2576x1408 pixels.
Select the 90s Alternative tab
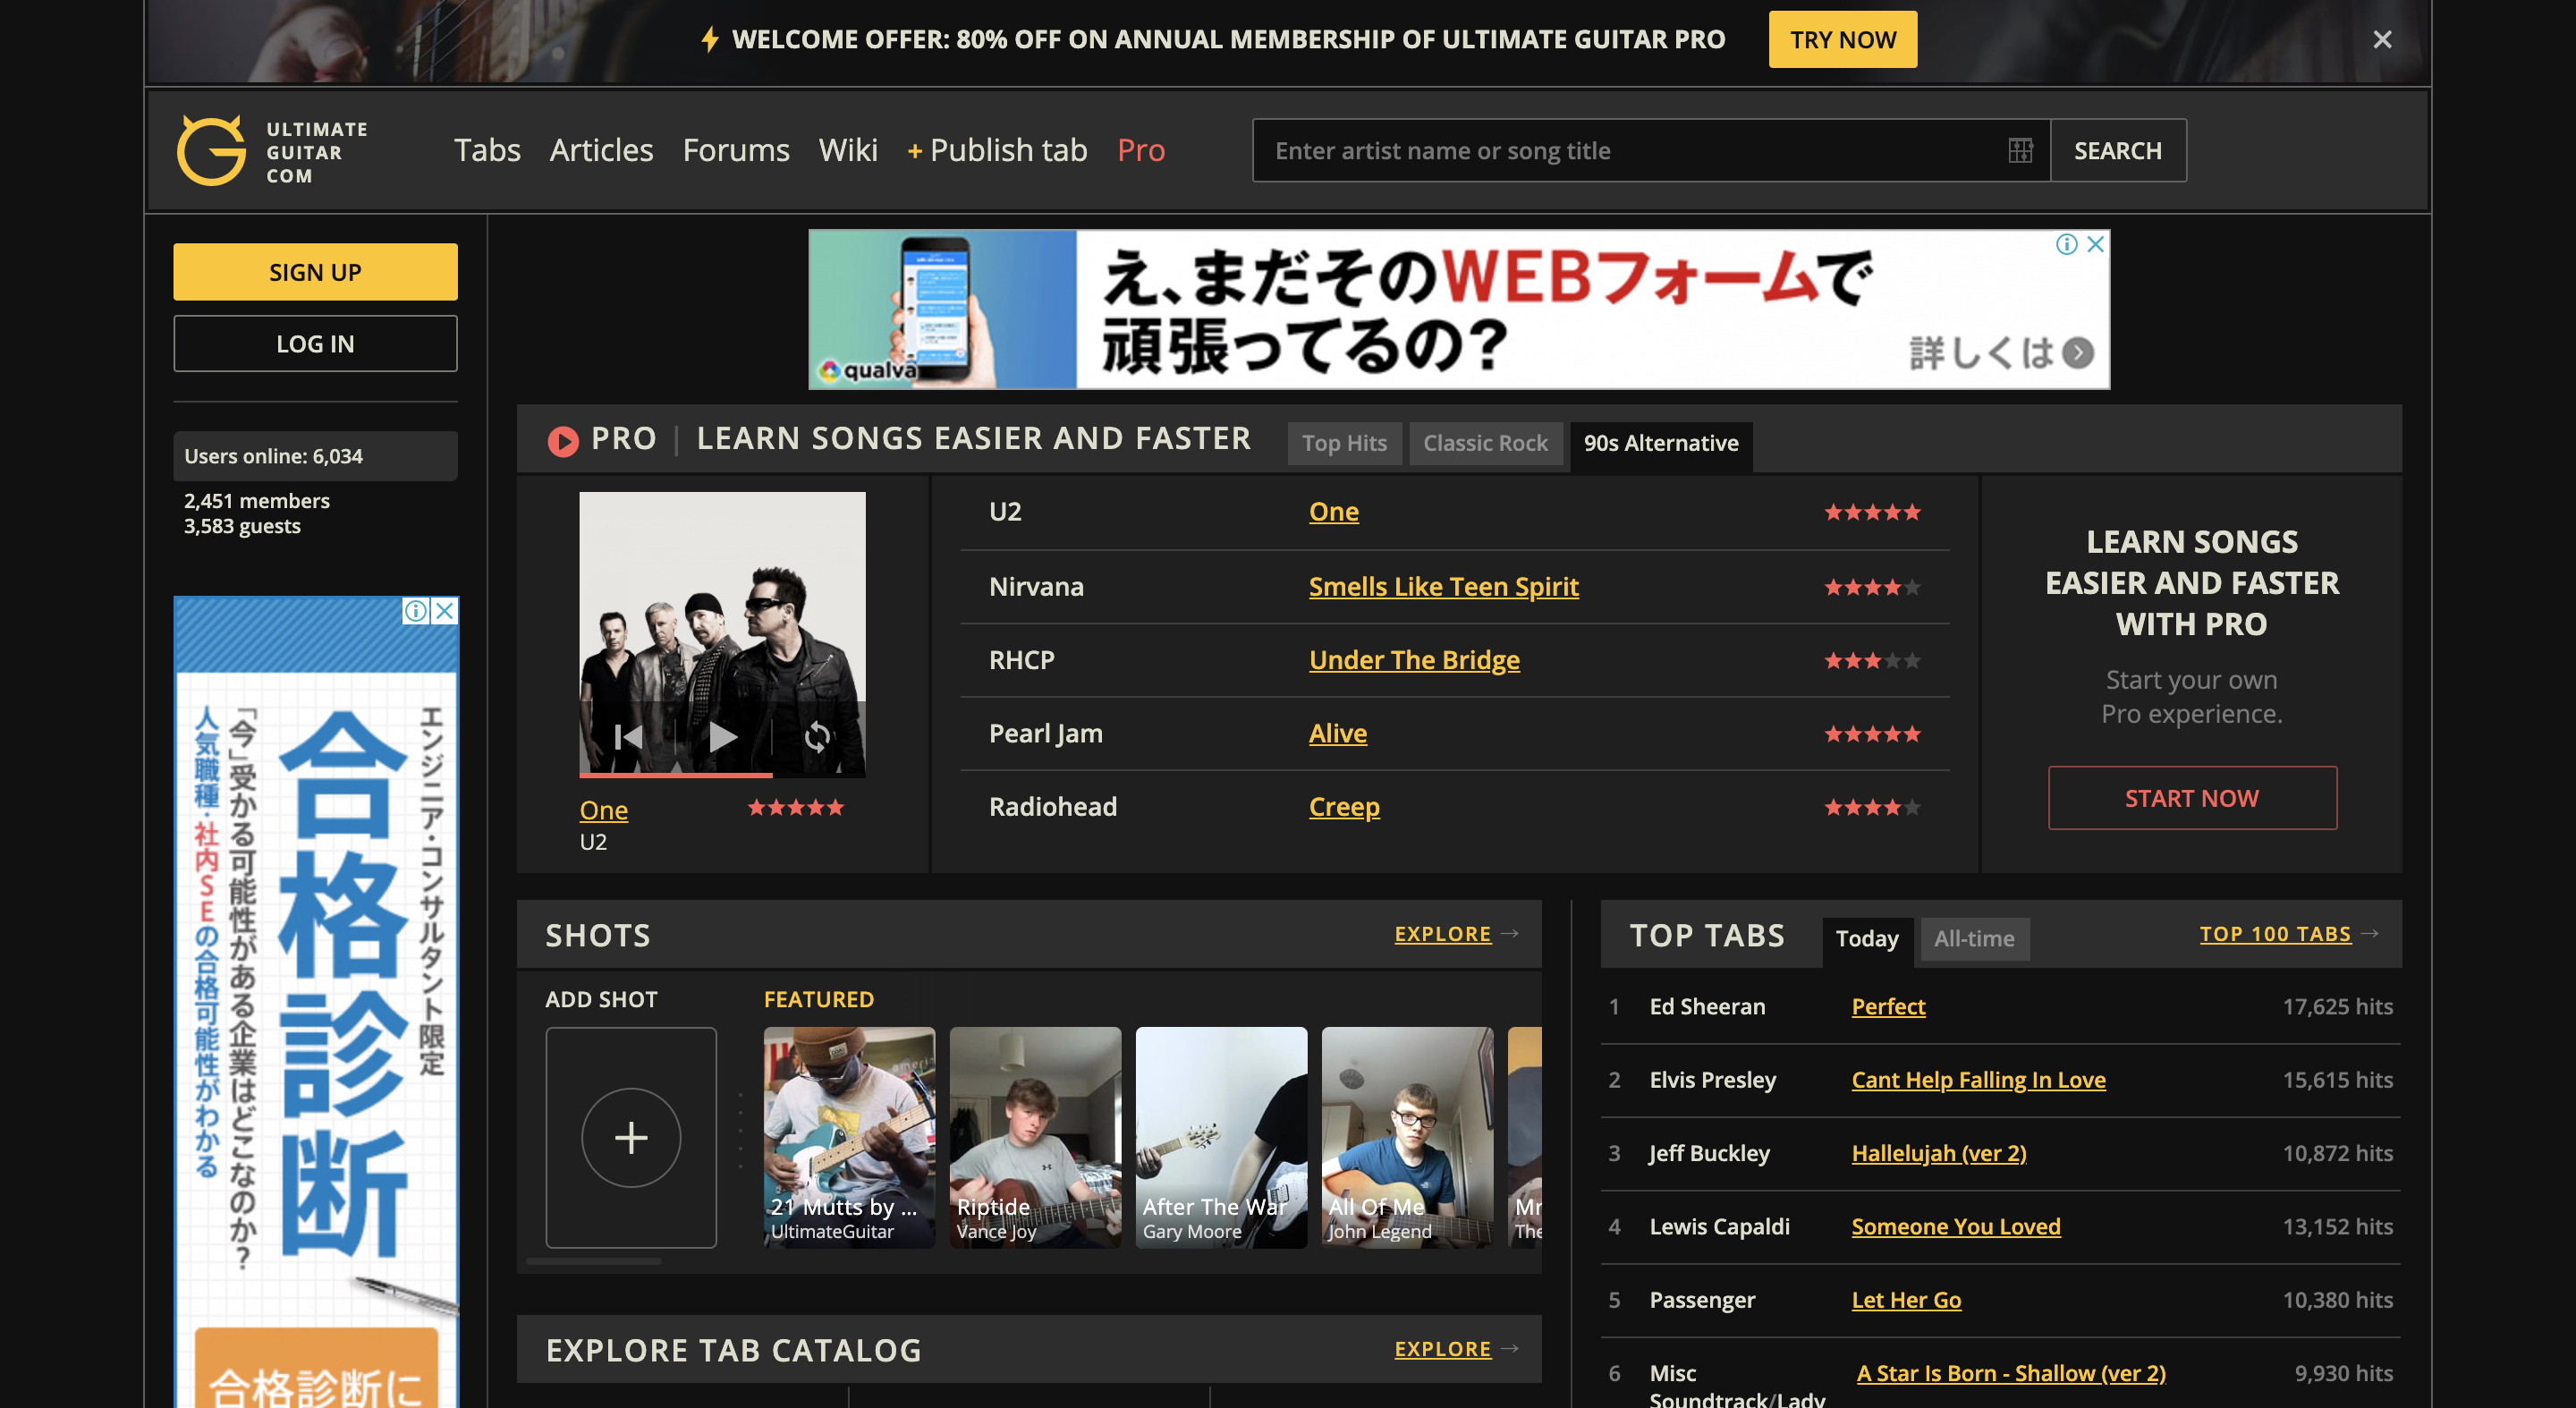pos(1661,443)
